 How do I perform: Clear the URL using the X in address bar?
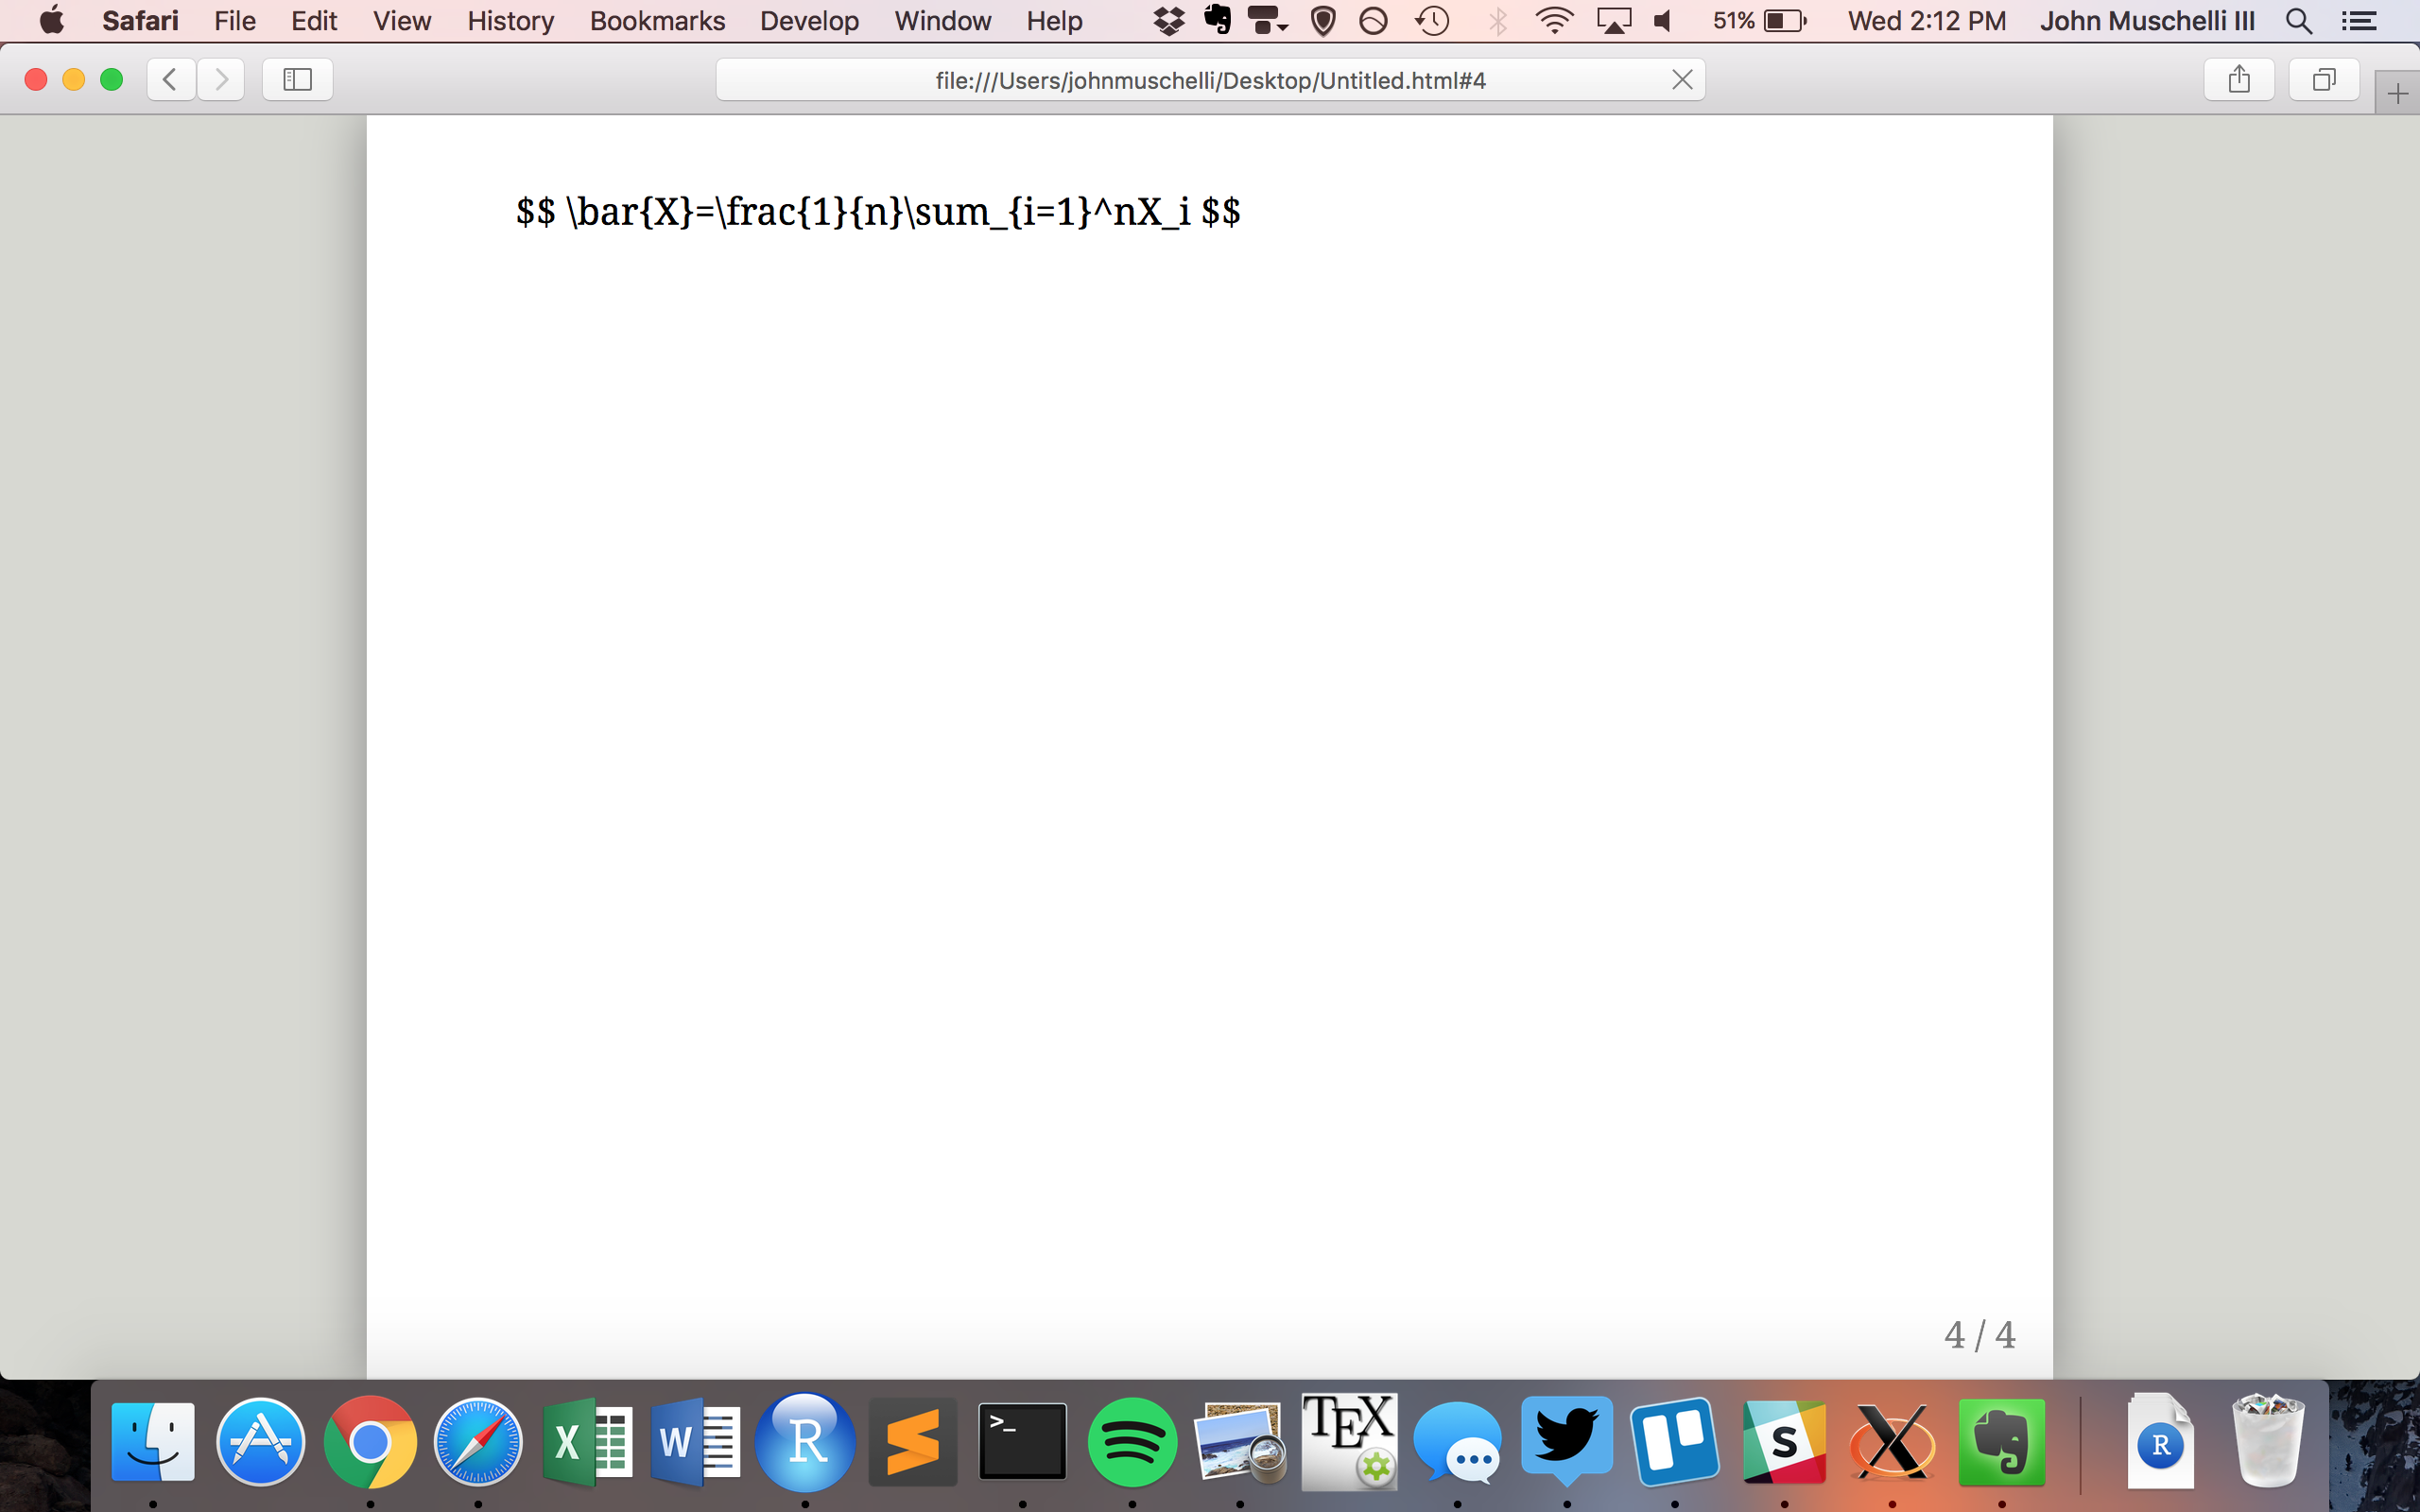click(x=1682, y=80)
